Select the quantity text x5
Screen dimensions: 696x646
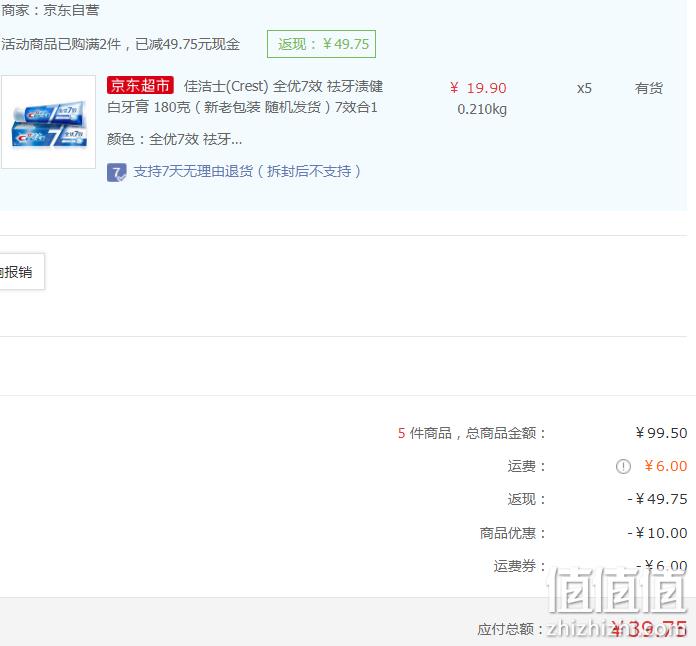584,88
